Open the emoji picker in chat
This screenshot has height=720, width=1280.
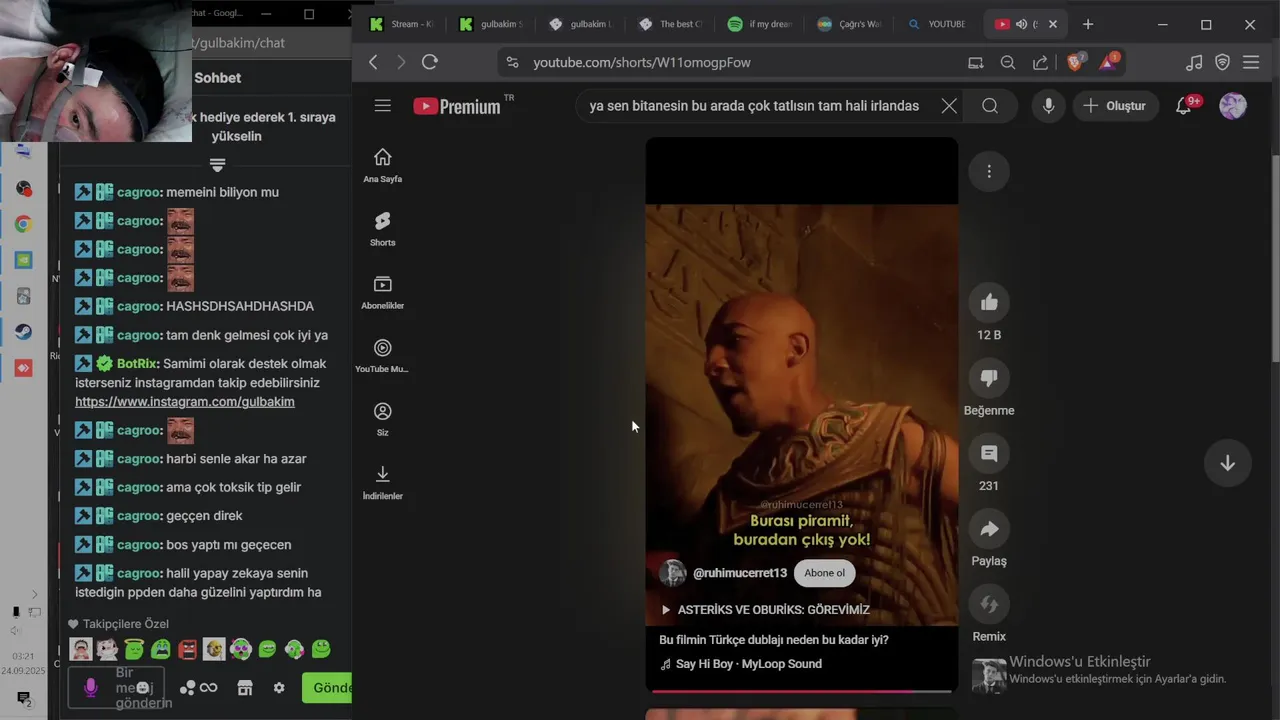pyautogui.click(x=143, y=687)
